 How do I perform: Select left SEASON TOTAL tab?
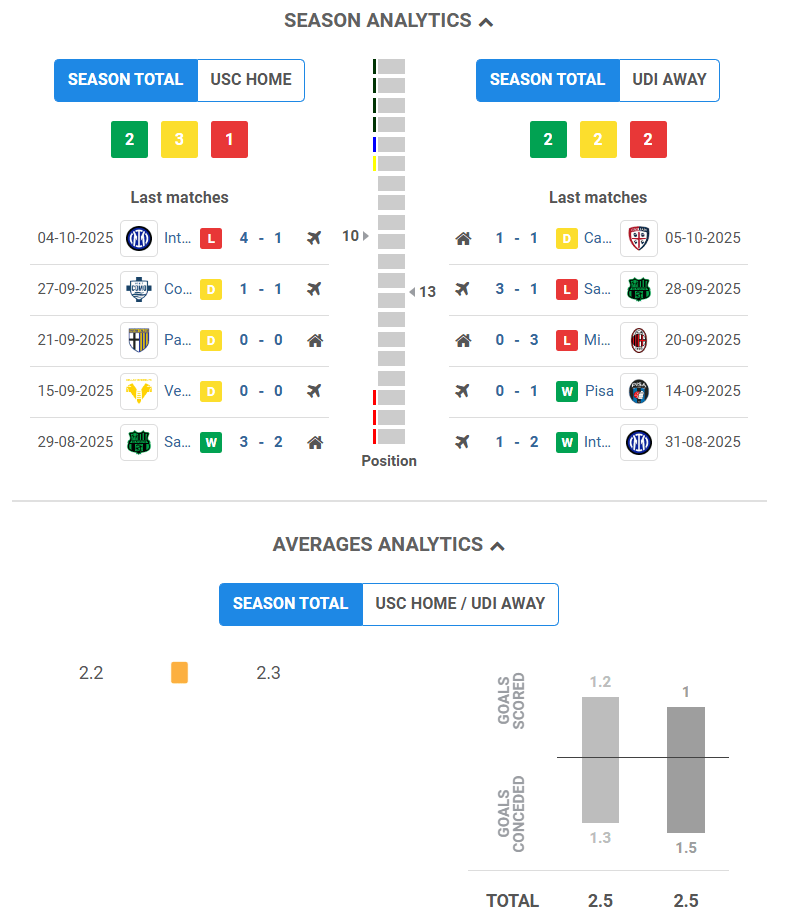(x=126, y=80)
